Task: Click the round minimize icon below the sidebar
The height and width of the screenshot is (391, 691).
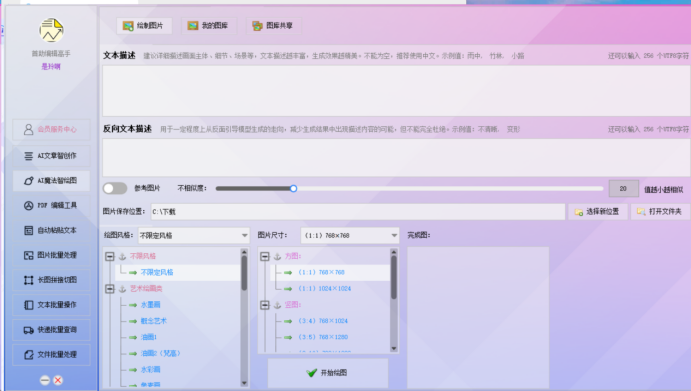Action: click(x=45, y=380)
